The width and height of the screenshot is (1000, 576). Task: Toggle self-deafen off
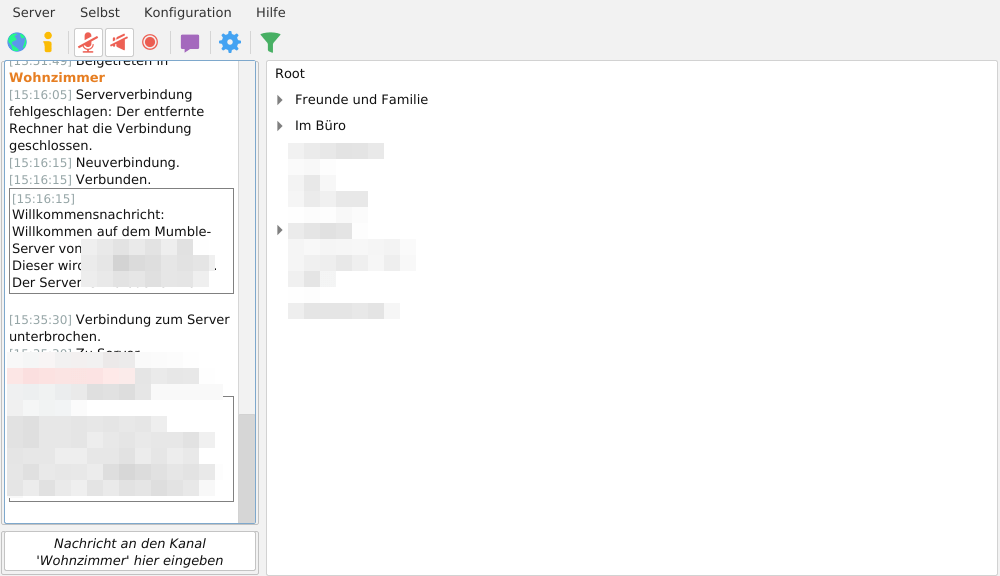(119, 42)
